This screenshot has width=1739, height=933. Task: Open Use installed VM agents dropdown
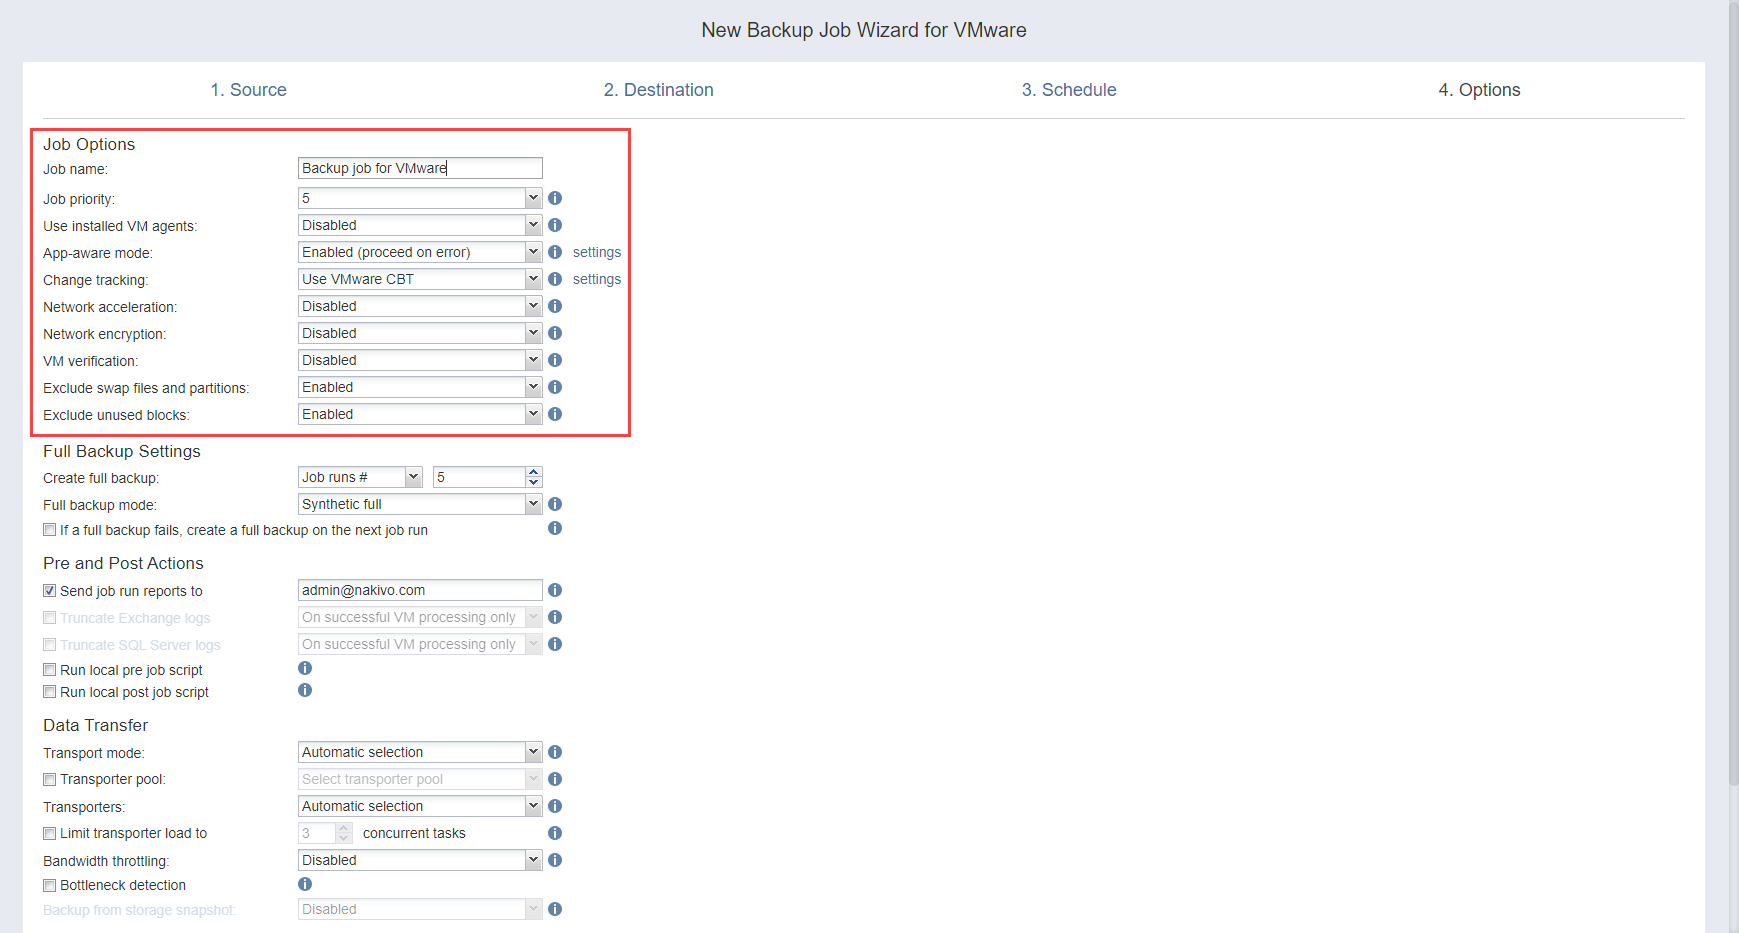coord(420,225)
